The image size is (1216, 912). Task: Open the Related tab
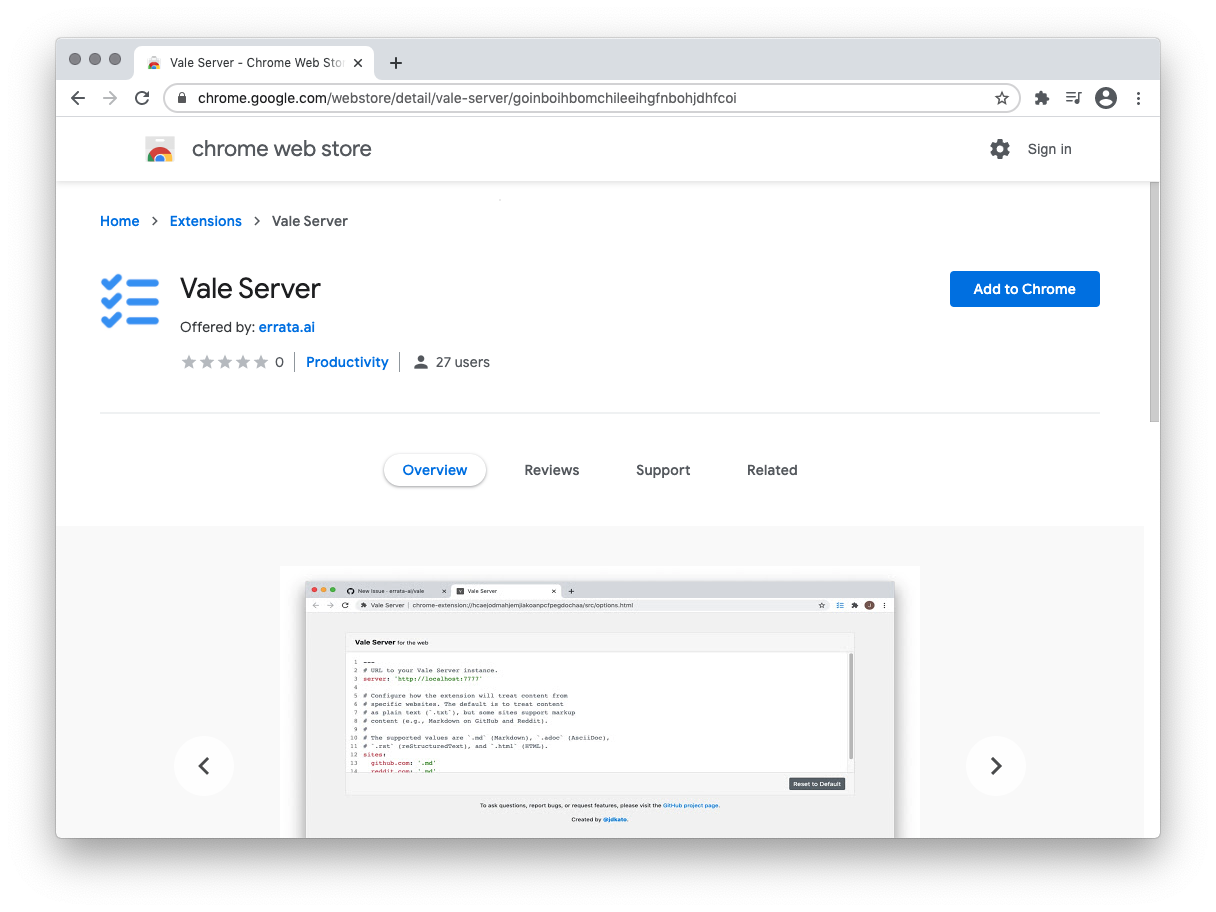772,470
